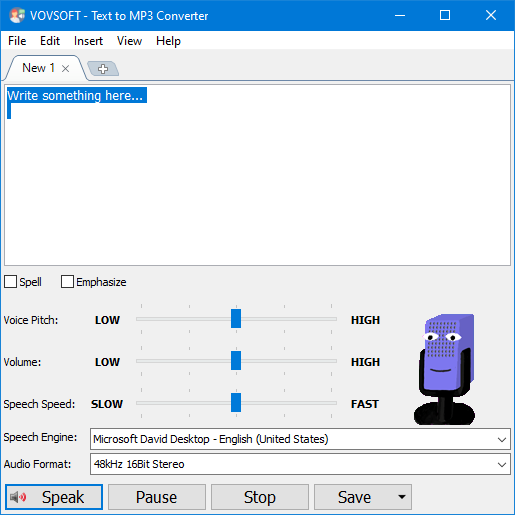Click the purple microphone mascot image
Screen dimensions: 515x515
pos(445,369)
